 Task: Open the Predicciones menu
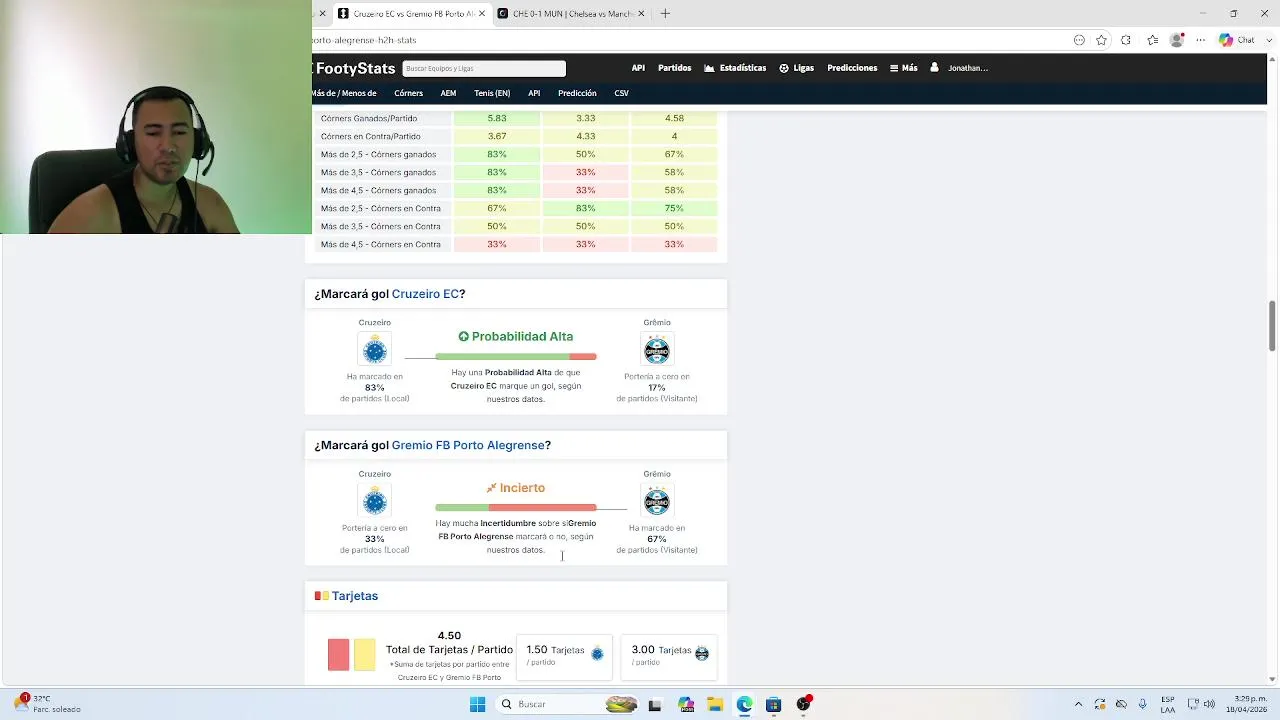[x=852, y=68]
